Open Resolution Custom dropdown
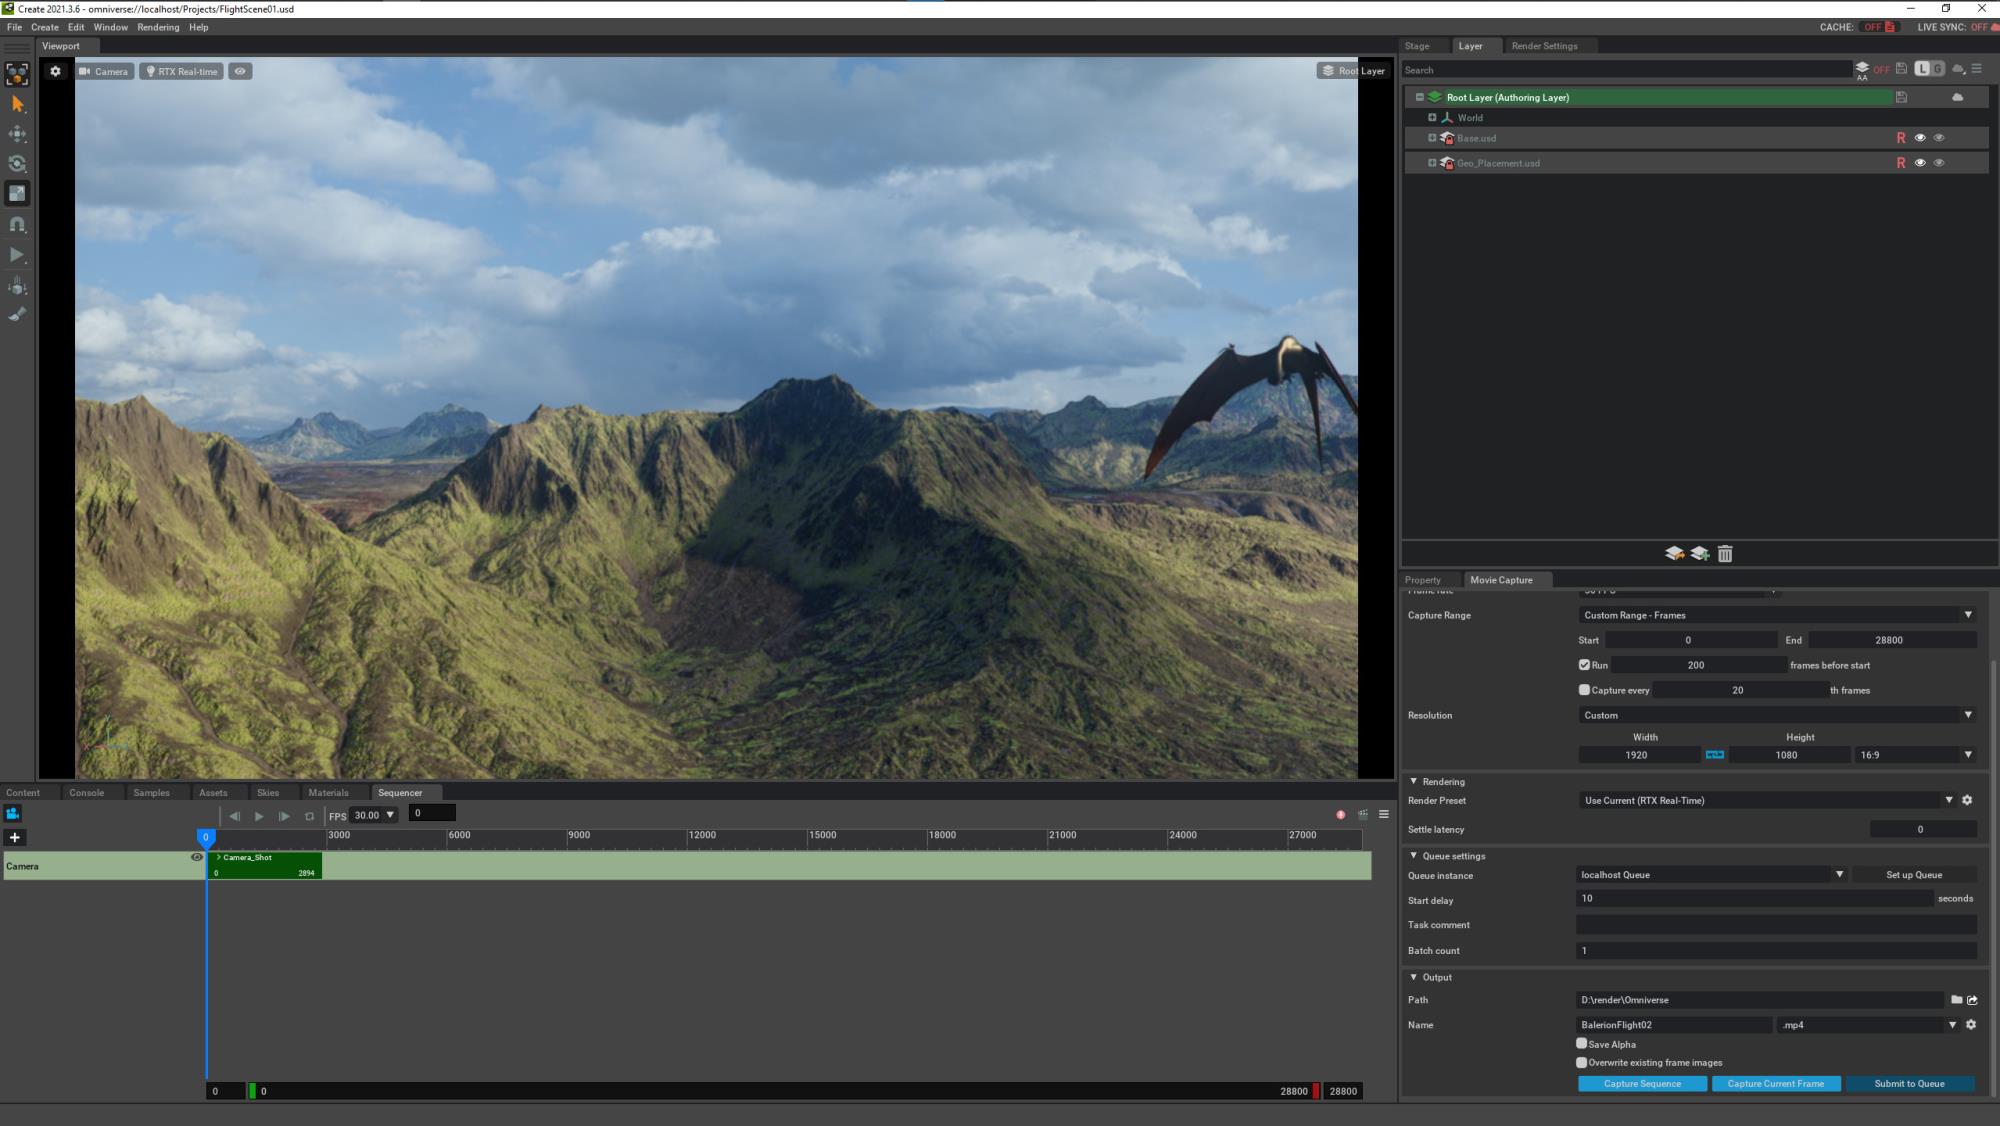2000x1126 pixels. tap(1777, 715)
